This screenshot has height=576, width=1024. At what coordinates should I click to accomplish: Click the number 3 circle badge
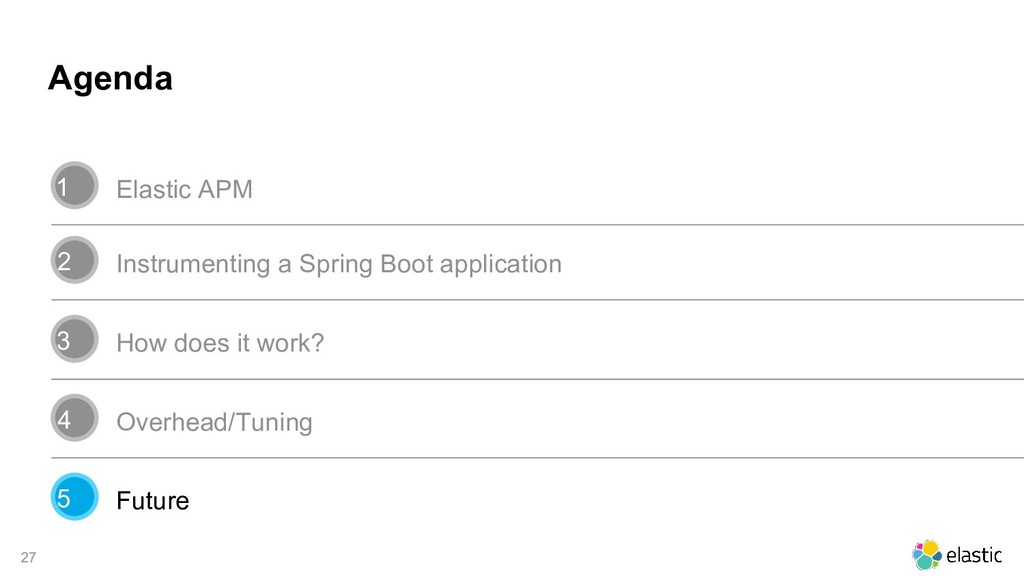click(74, 340)
